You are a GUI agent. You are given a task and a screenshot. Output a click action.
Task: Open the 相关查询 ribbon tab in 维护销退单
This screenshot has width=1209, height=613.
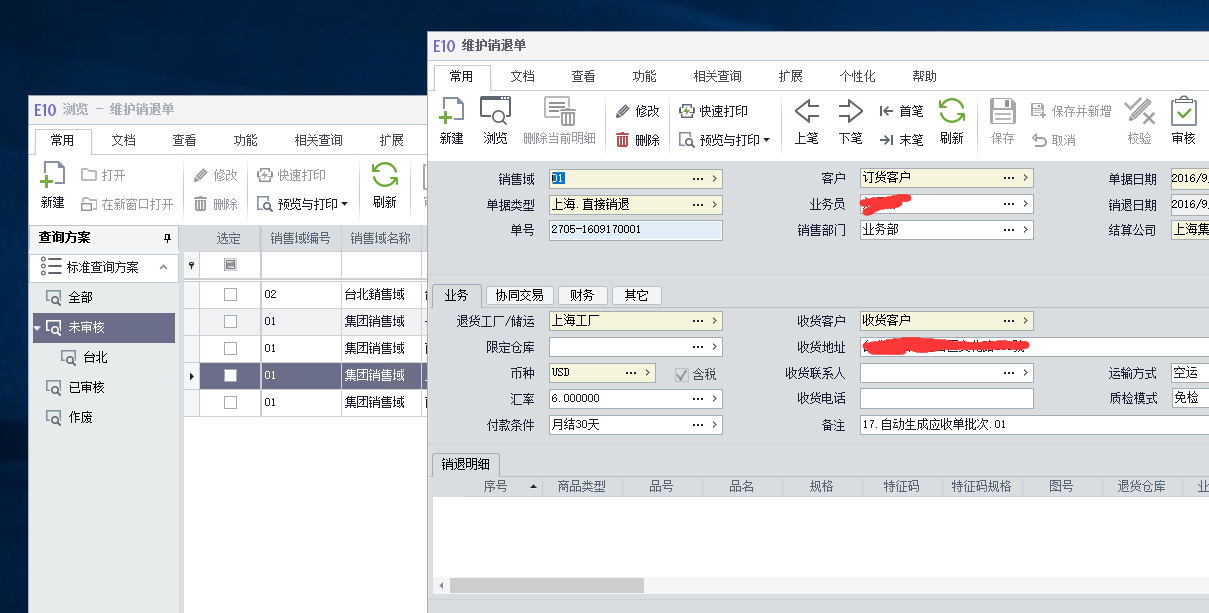pos(717,76)
